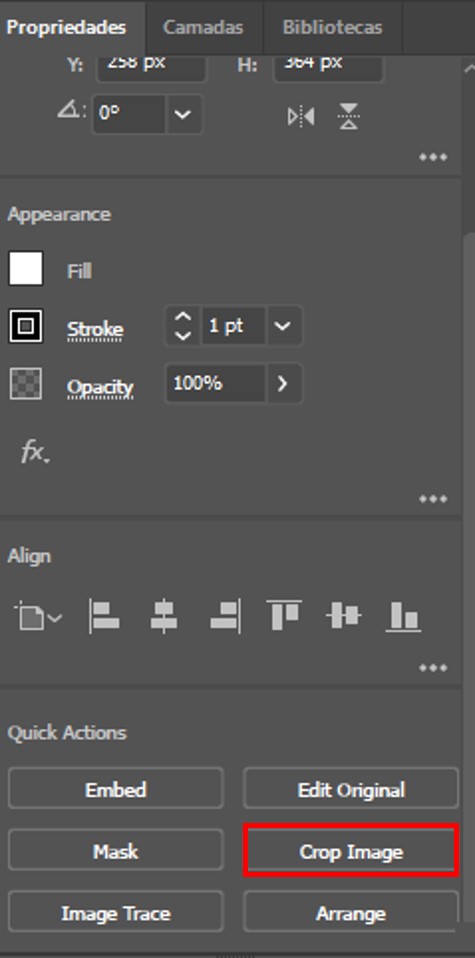The height and width of the screenshot is (958, 475).
Task: Expand the Opacity slider arrow
Action: 282,384
